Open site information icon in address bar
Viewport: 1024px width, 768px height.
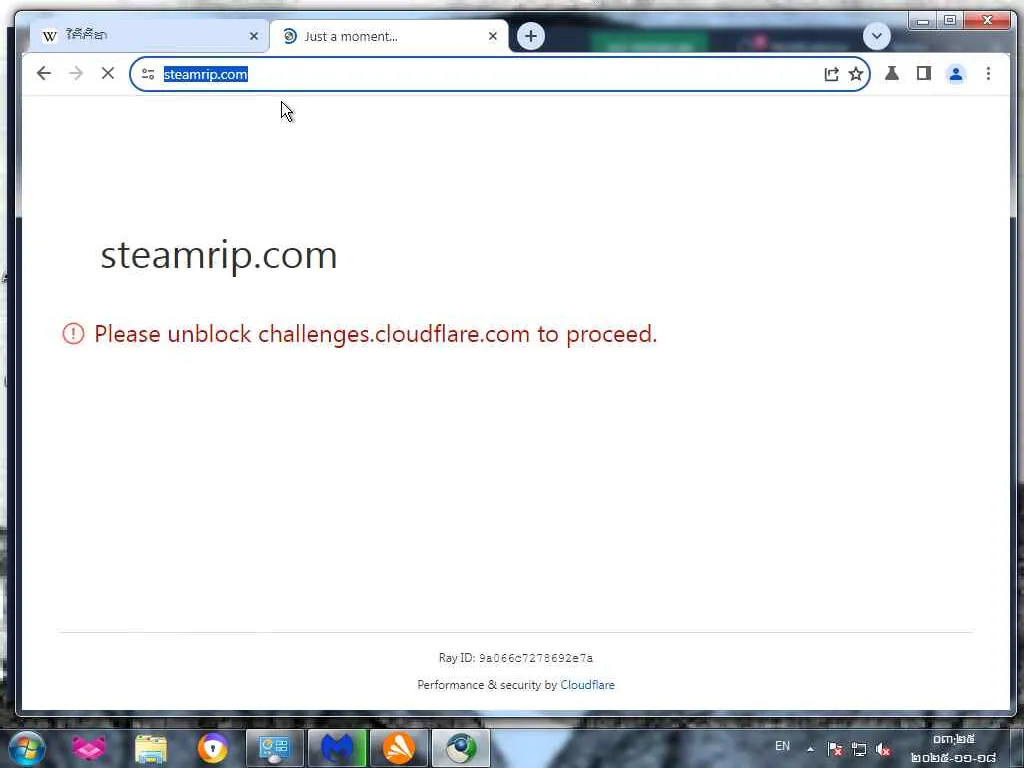[148, 74]
